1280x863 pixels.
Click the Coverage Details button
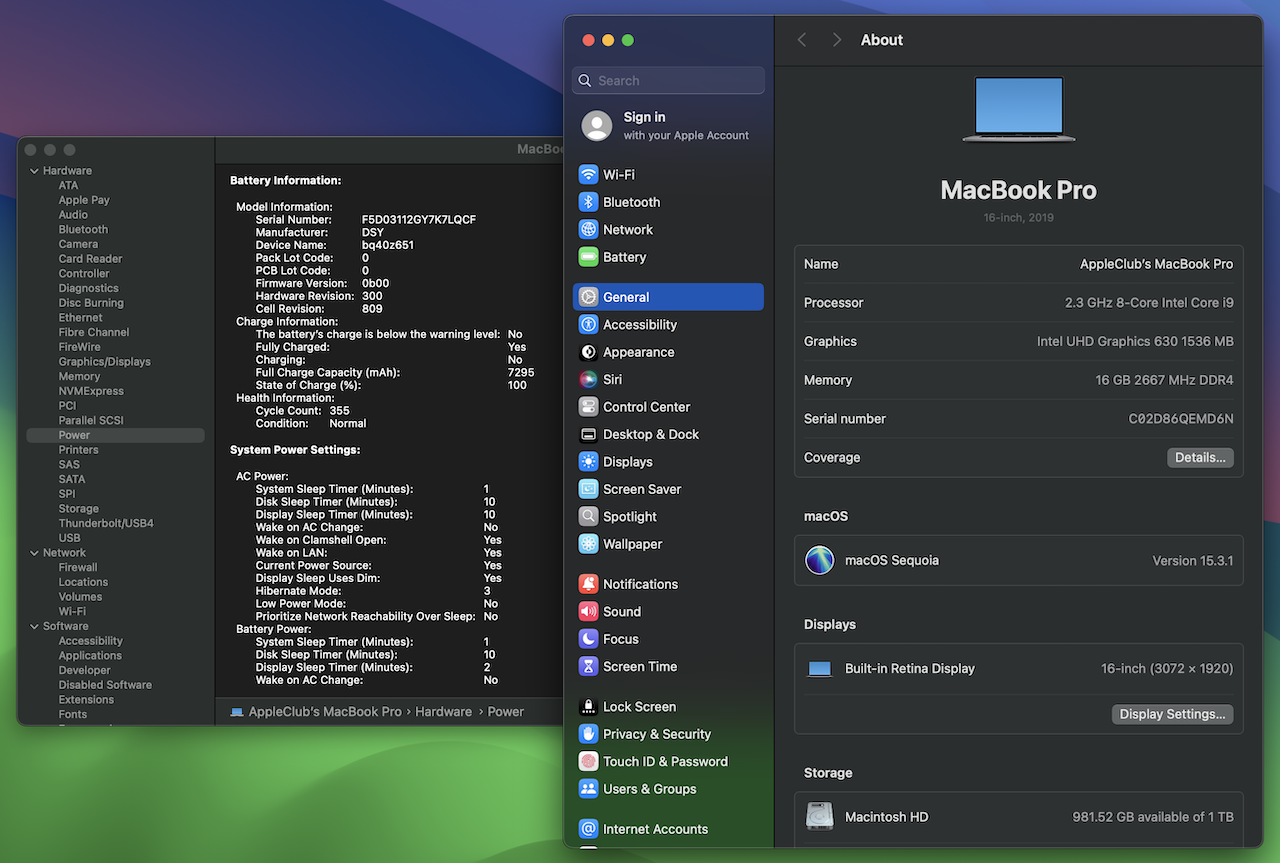pyautogui.click(x=1200, y=457)
